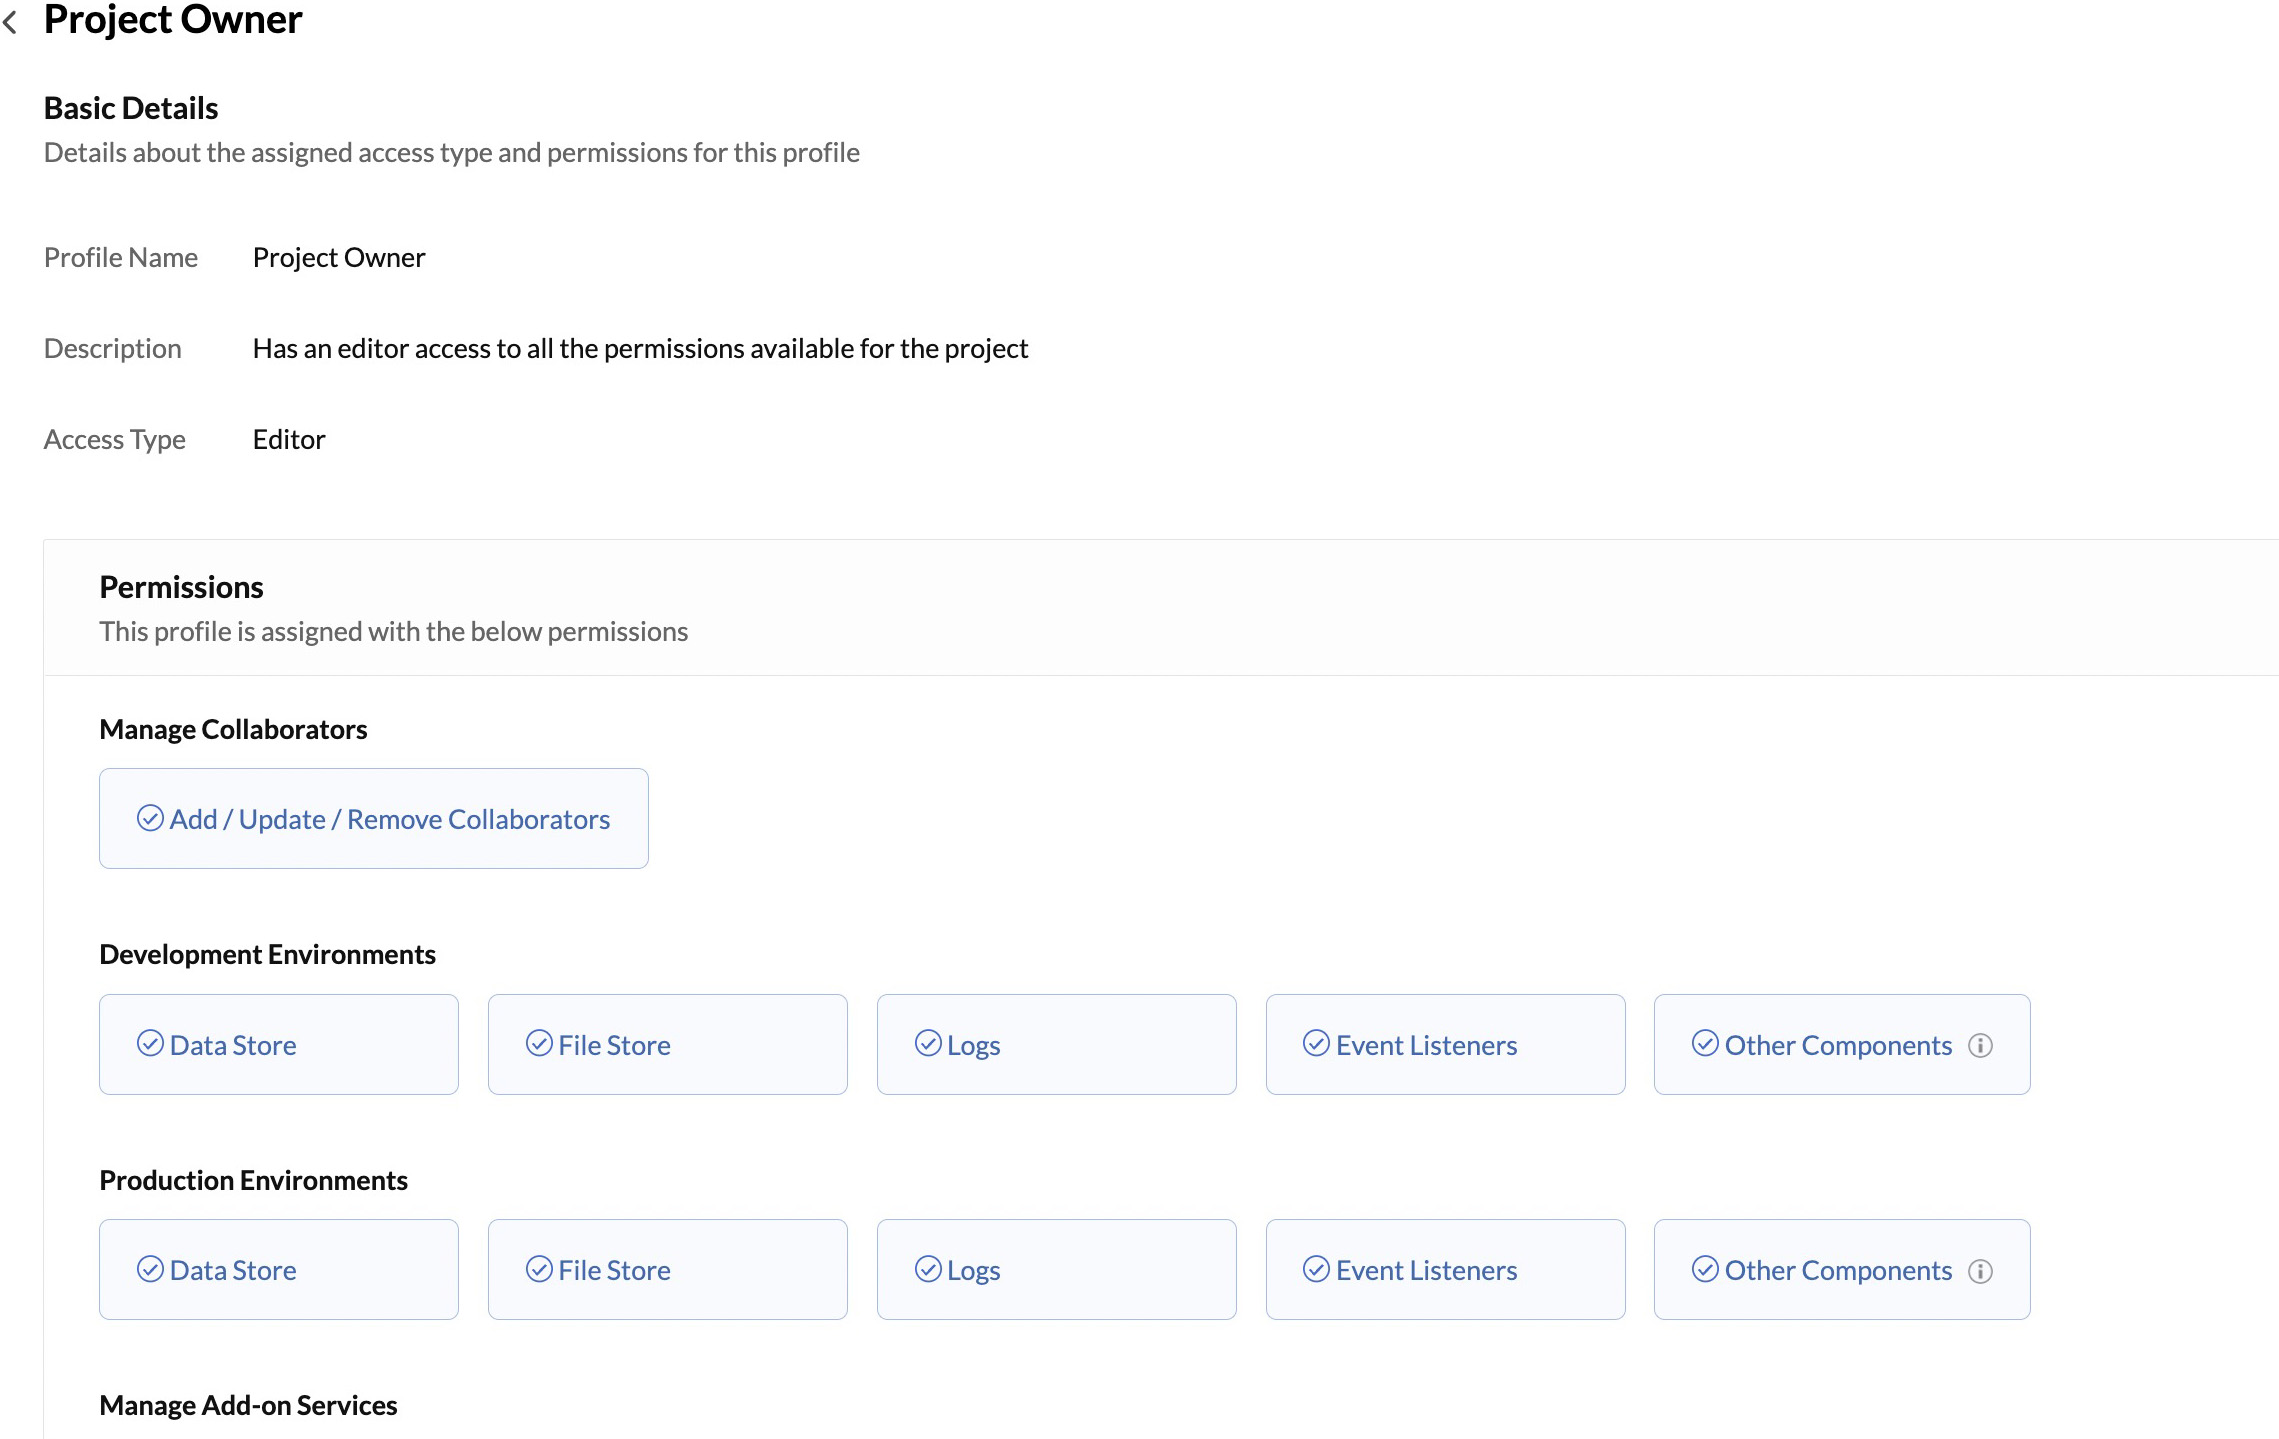Click the checkmark icon on Production Data Store

point(149,1269)
